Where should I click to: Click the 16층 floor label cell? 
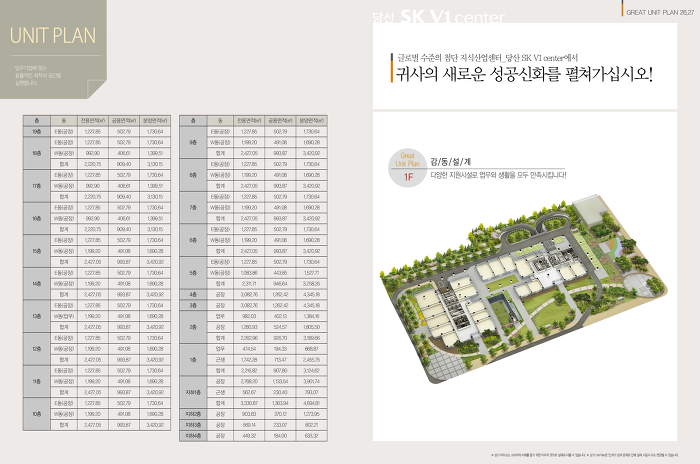click(37, 218)
